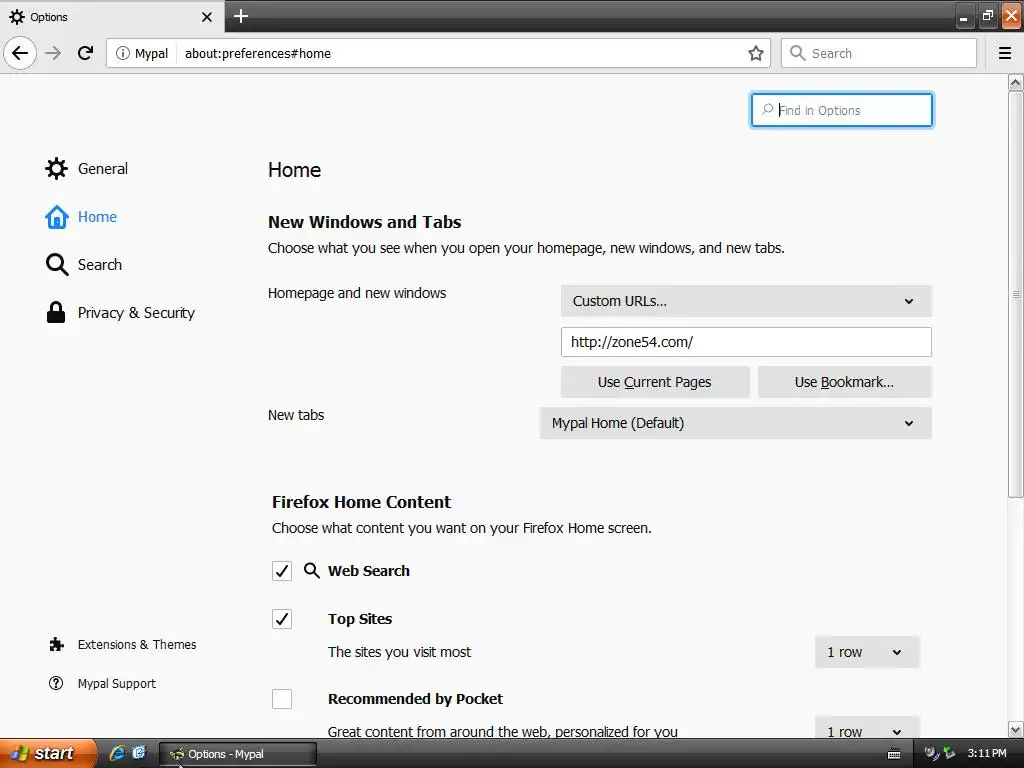
Task: Restore down the browser window
Action: coord(987,16)
